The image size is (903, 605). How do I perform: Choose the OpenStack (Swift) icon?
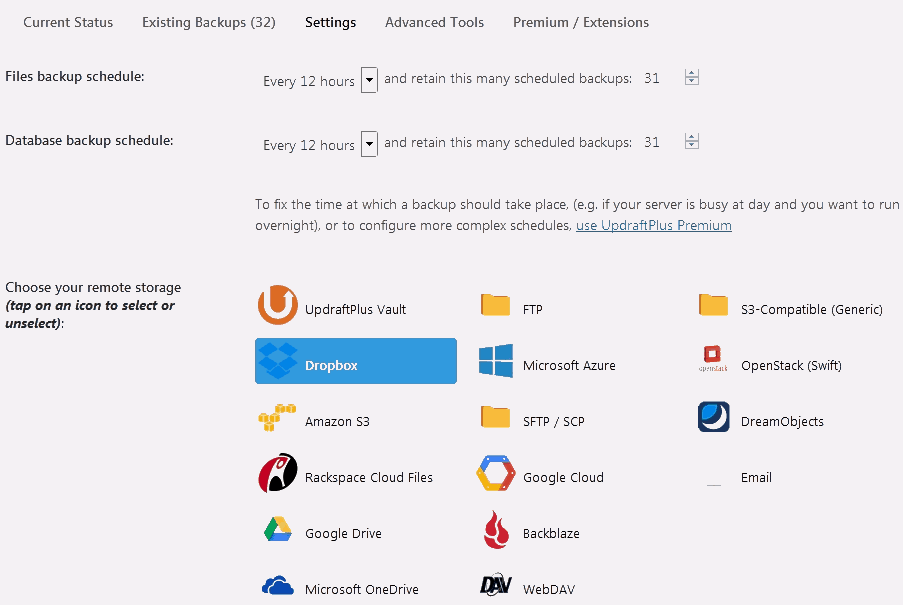(713, 359)
